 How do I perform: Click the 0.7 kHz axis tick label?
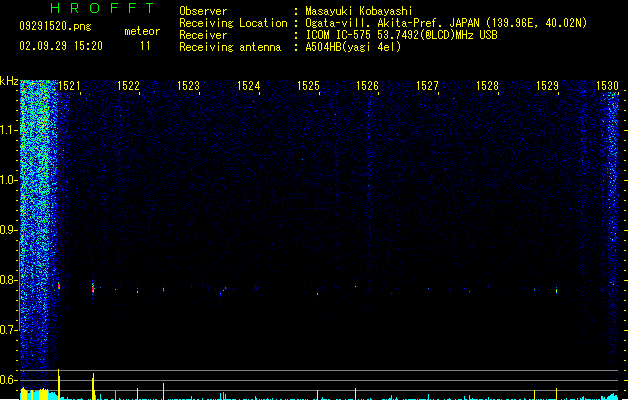(9, 330)
